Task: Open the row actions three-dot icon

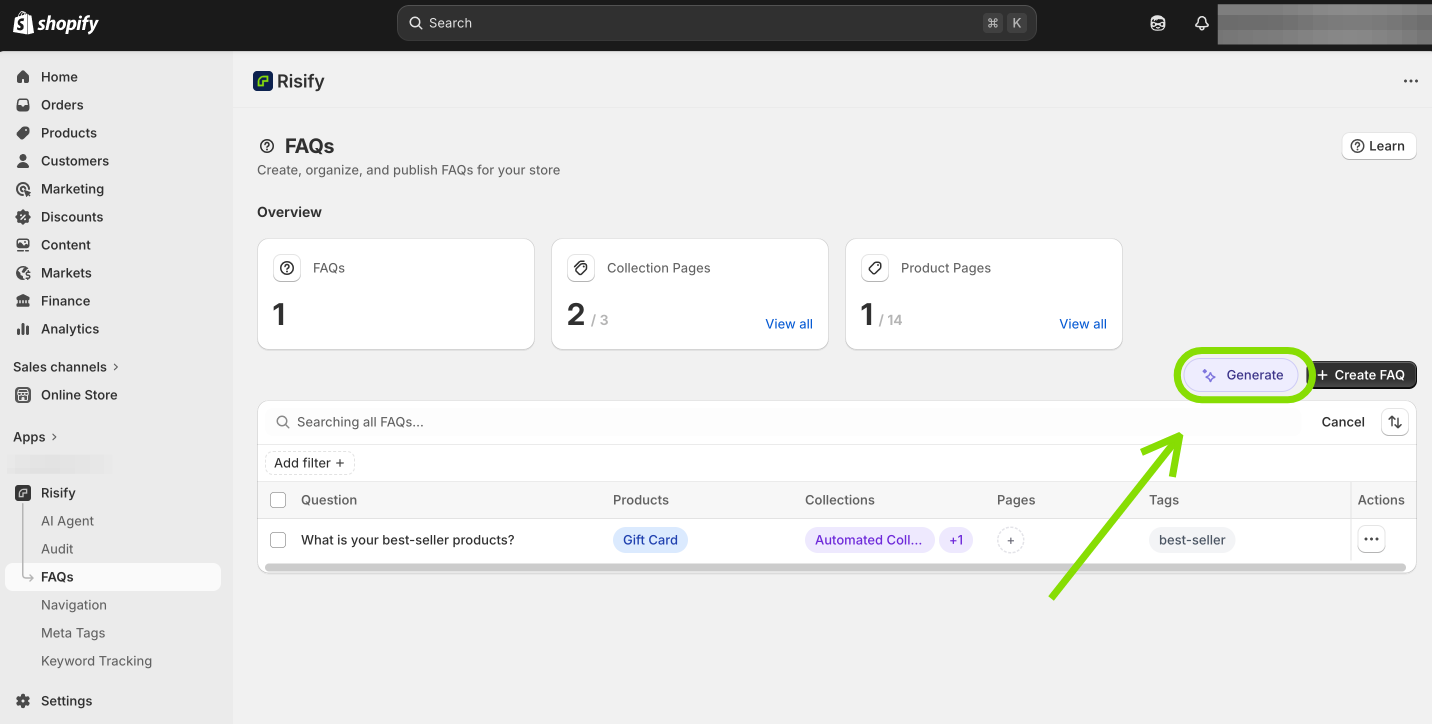Action: [x=1371, y=540]
